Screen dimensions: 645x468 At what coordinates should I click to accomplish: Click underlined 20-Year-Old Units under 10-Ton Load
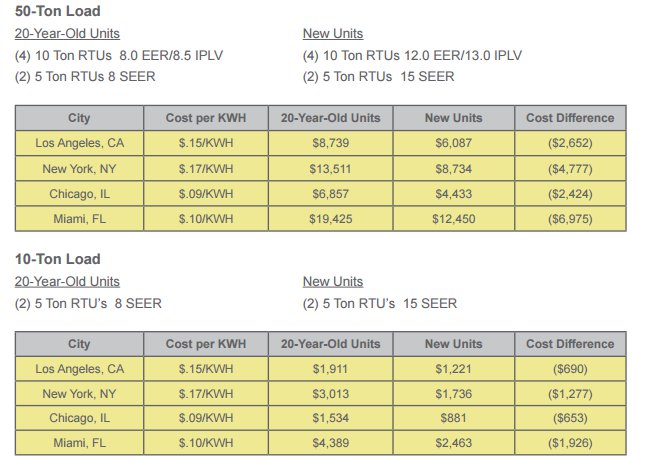pyautogui.click(x=67, y=282)
